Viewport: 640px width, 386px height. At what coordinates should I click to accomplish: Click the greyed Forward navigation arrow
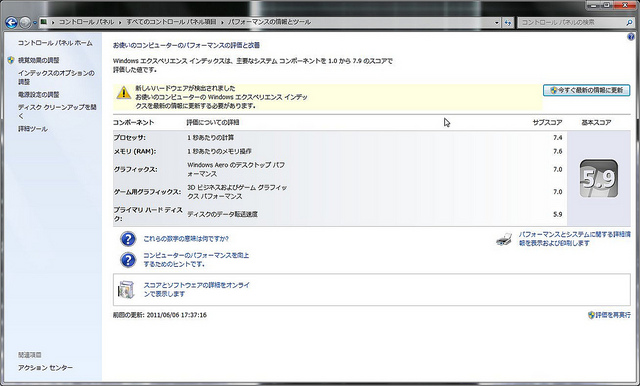pos(25,22)
